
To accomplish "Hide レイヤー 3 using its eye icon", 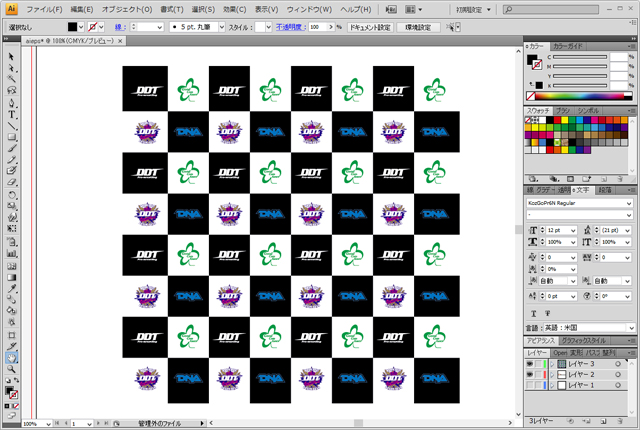I will tap(530, 364).
